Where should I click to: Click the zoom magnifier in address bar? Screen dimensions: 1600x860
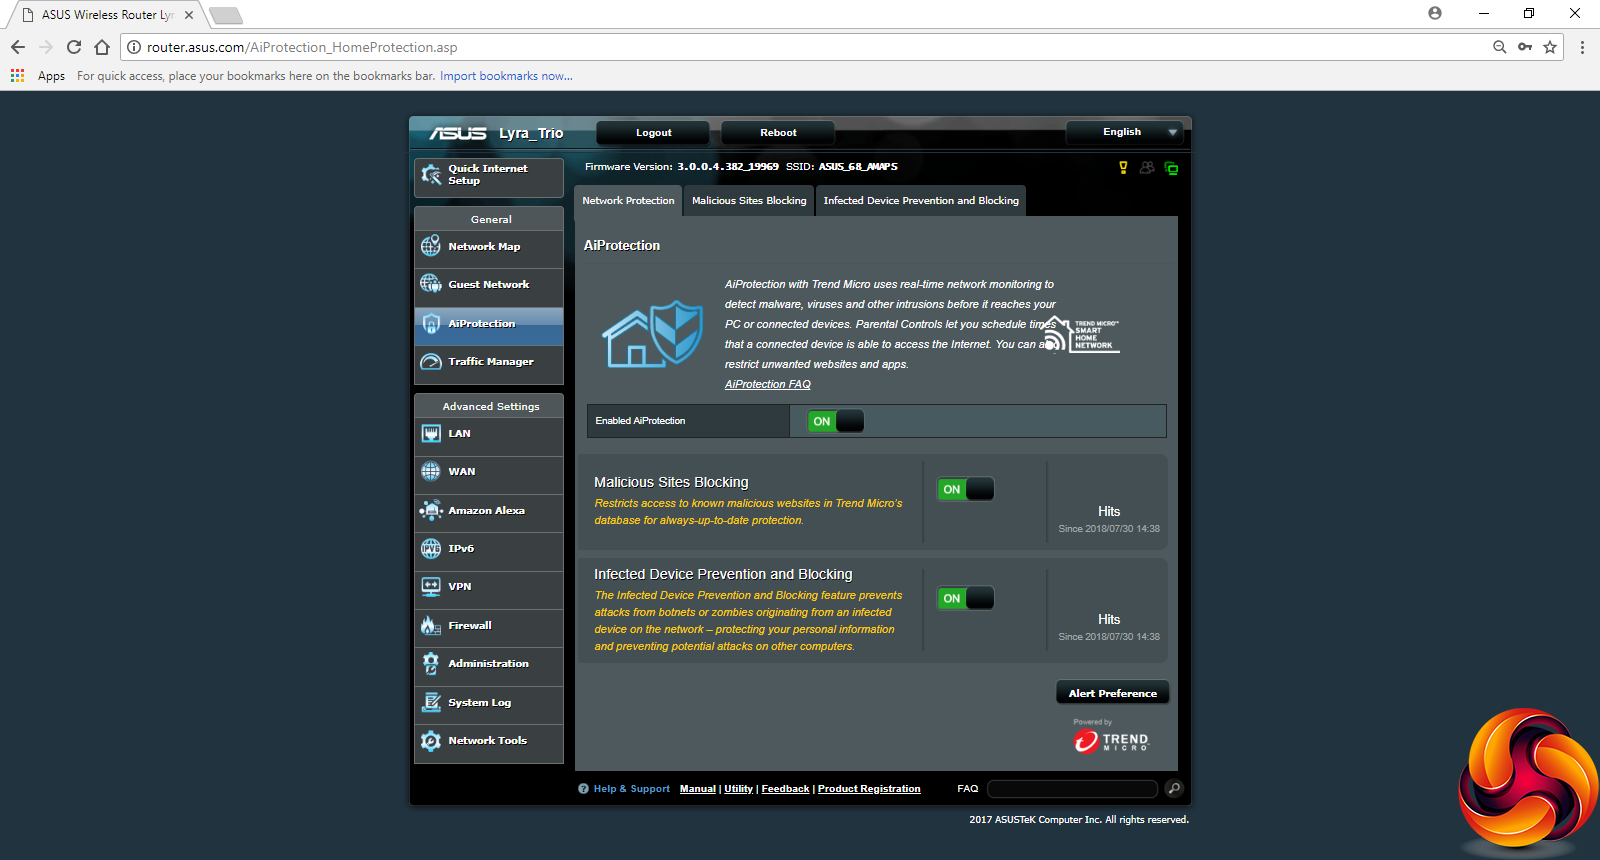coord(1499,47)
